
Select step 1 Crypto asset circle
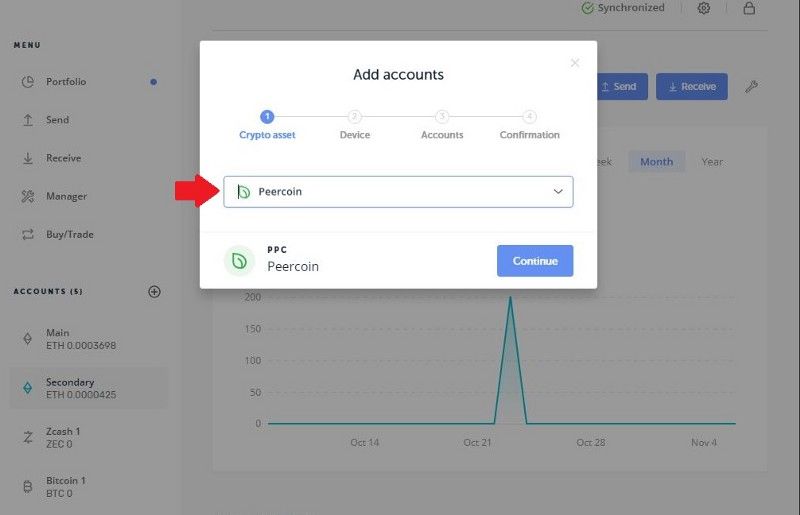pyautogui.click(x=267, y=116)
